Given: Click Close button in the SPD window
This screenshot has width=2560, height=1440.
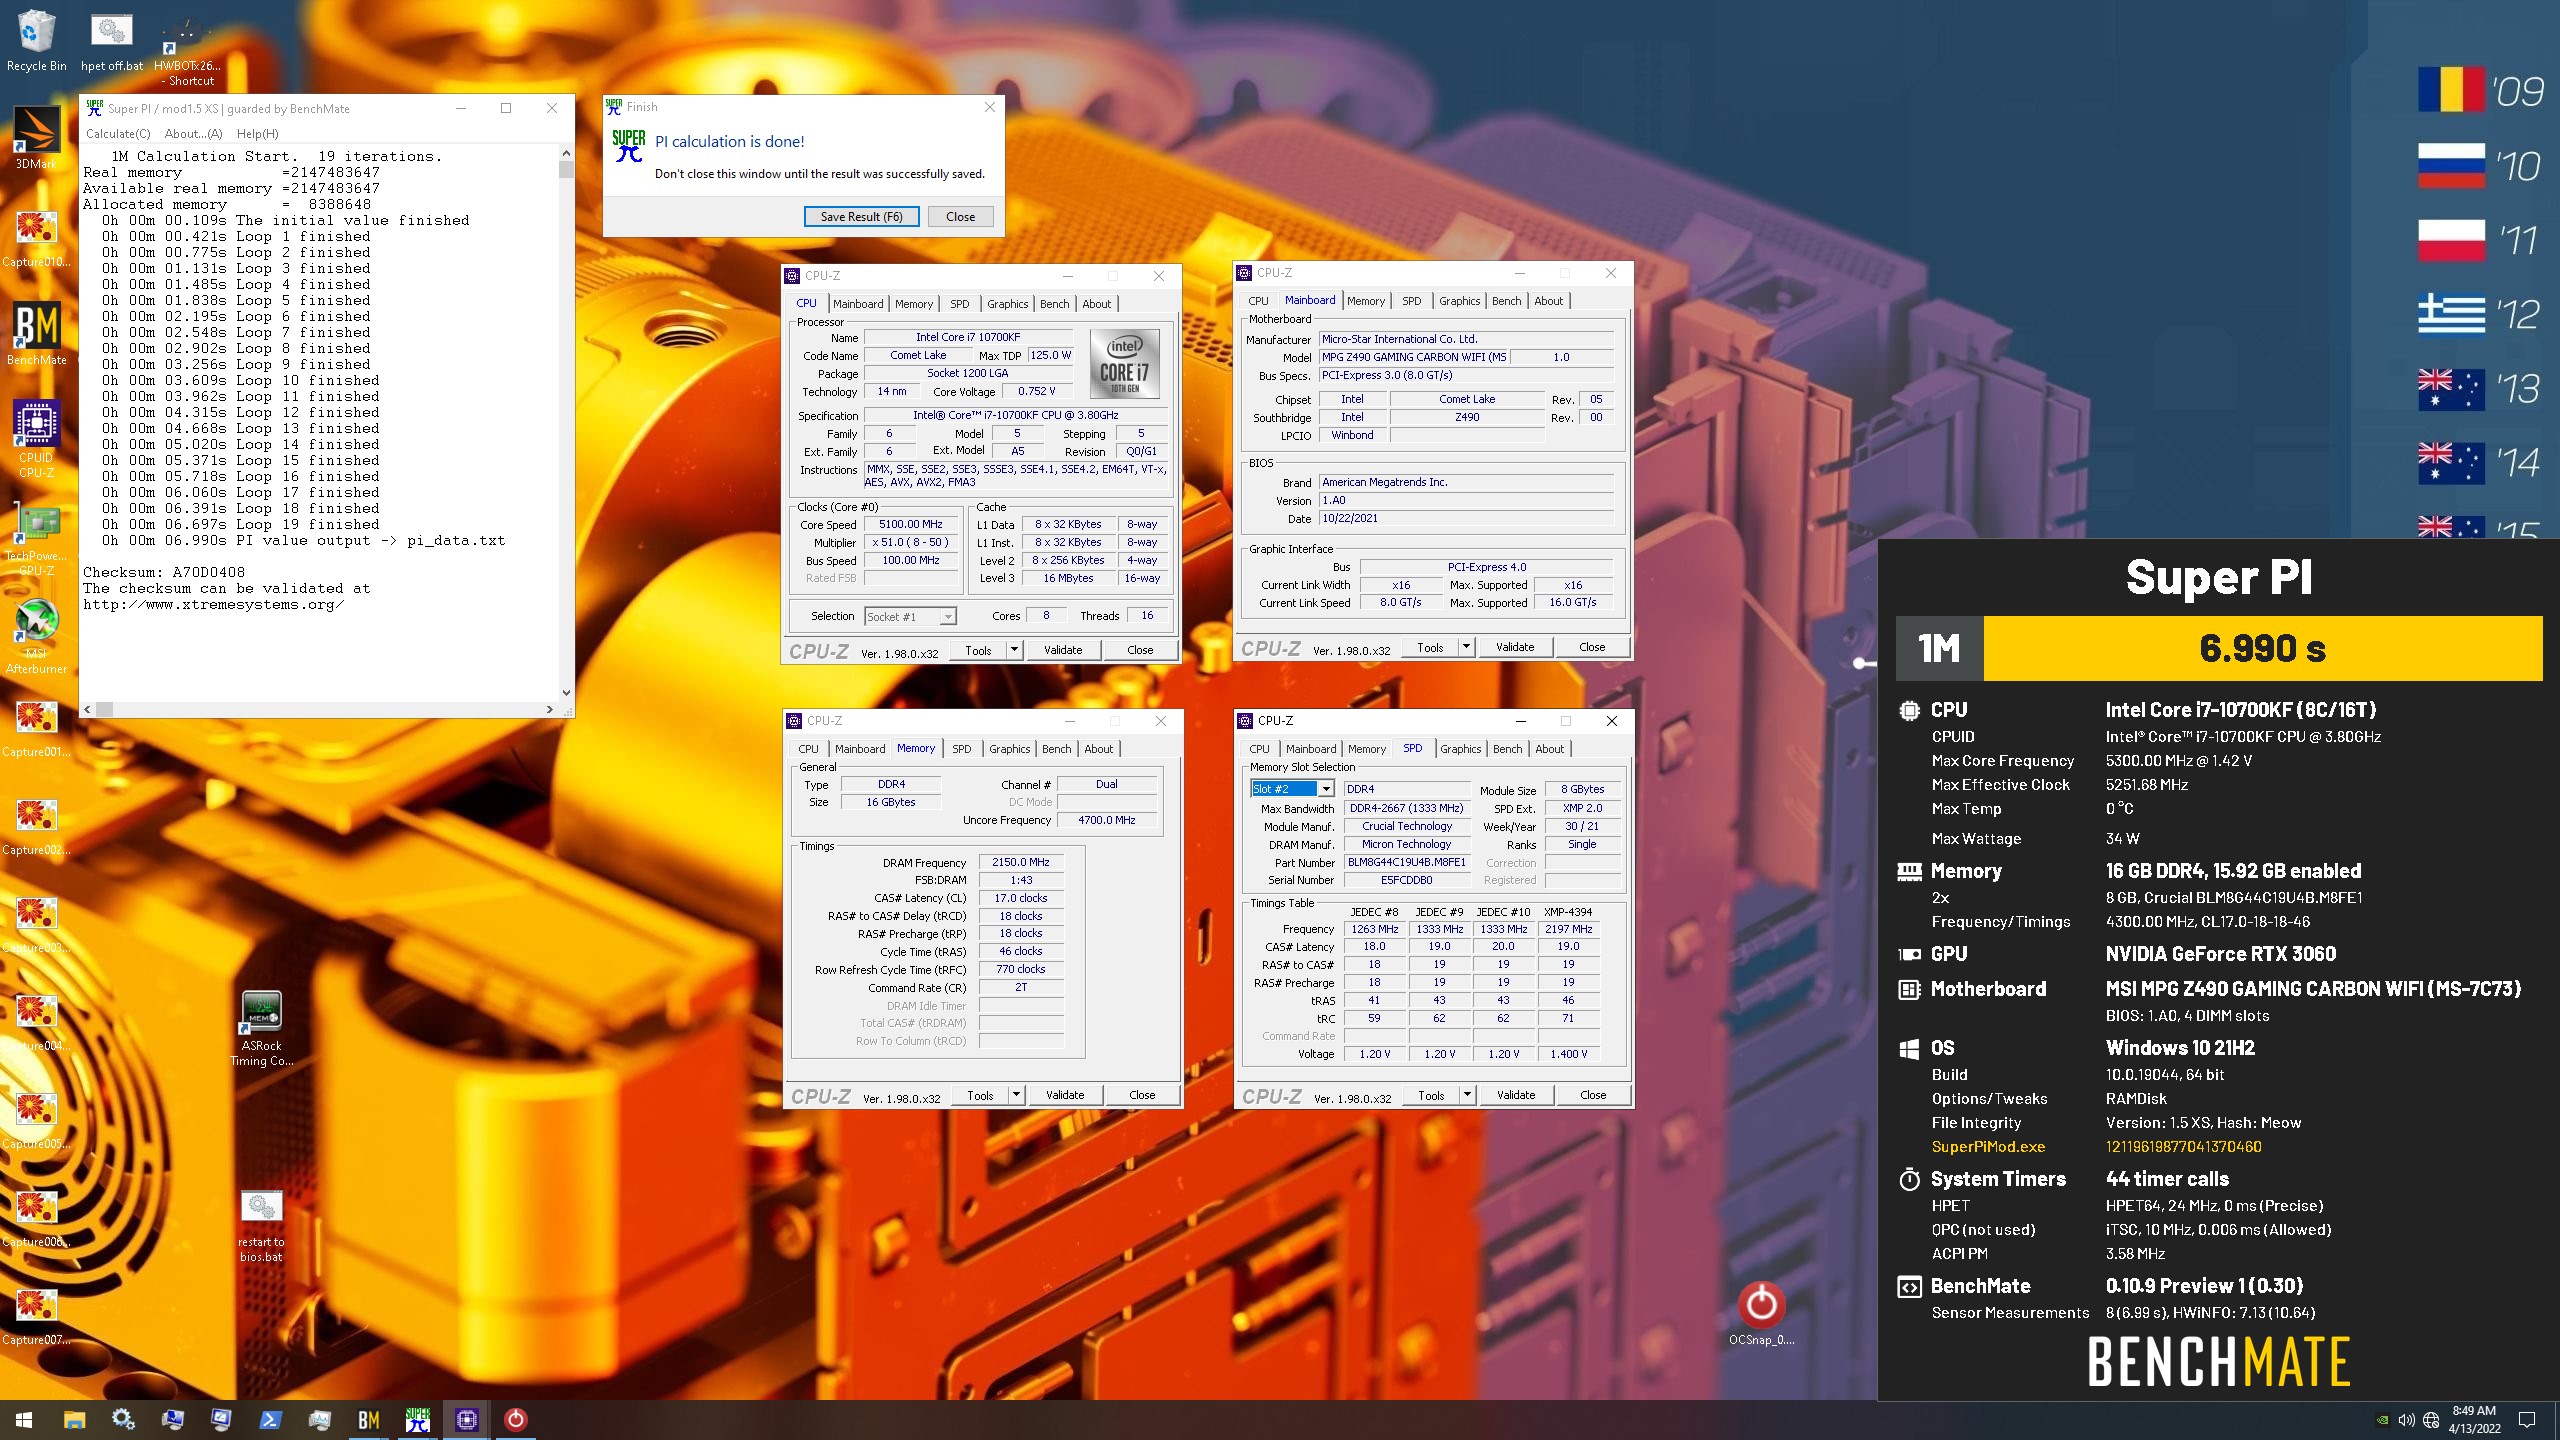Looking at the screenshot, I should [x=1593, y=1095].
